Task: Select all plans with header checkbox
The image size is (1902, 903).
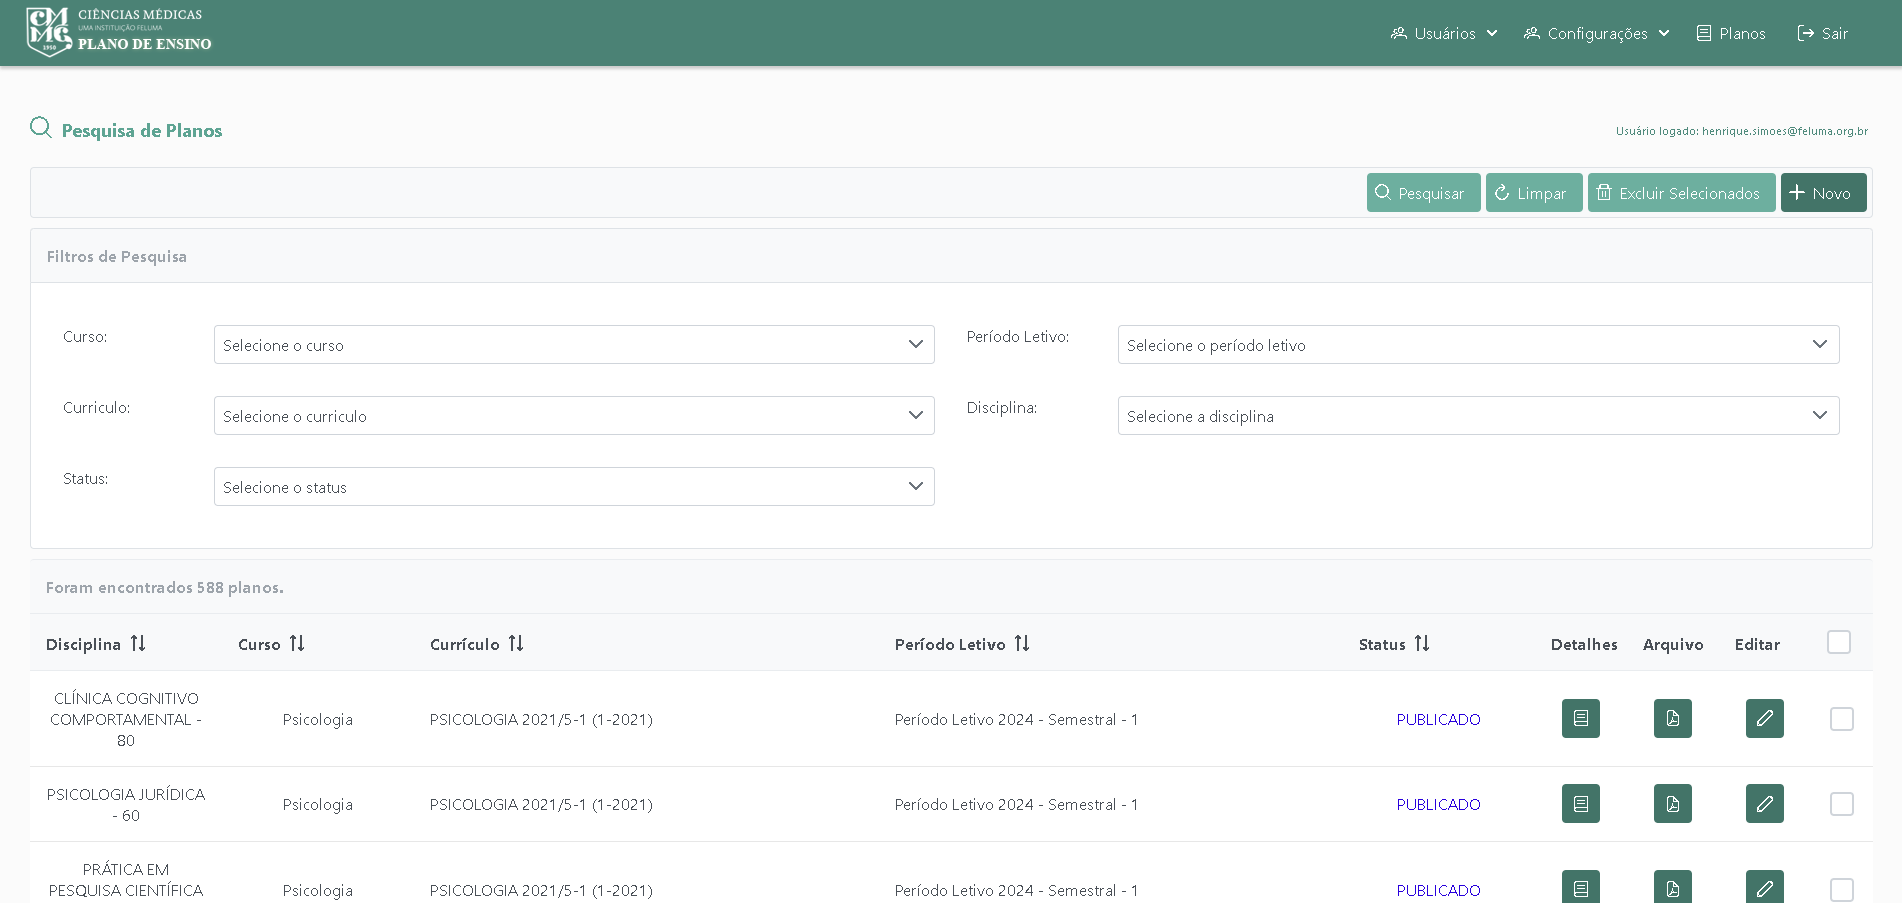Action: pos(1838,642)
